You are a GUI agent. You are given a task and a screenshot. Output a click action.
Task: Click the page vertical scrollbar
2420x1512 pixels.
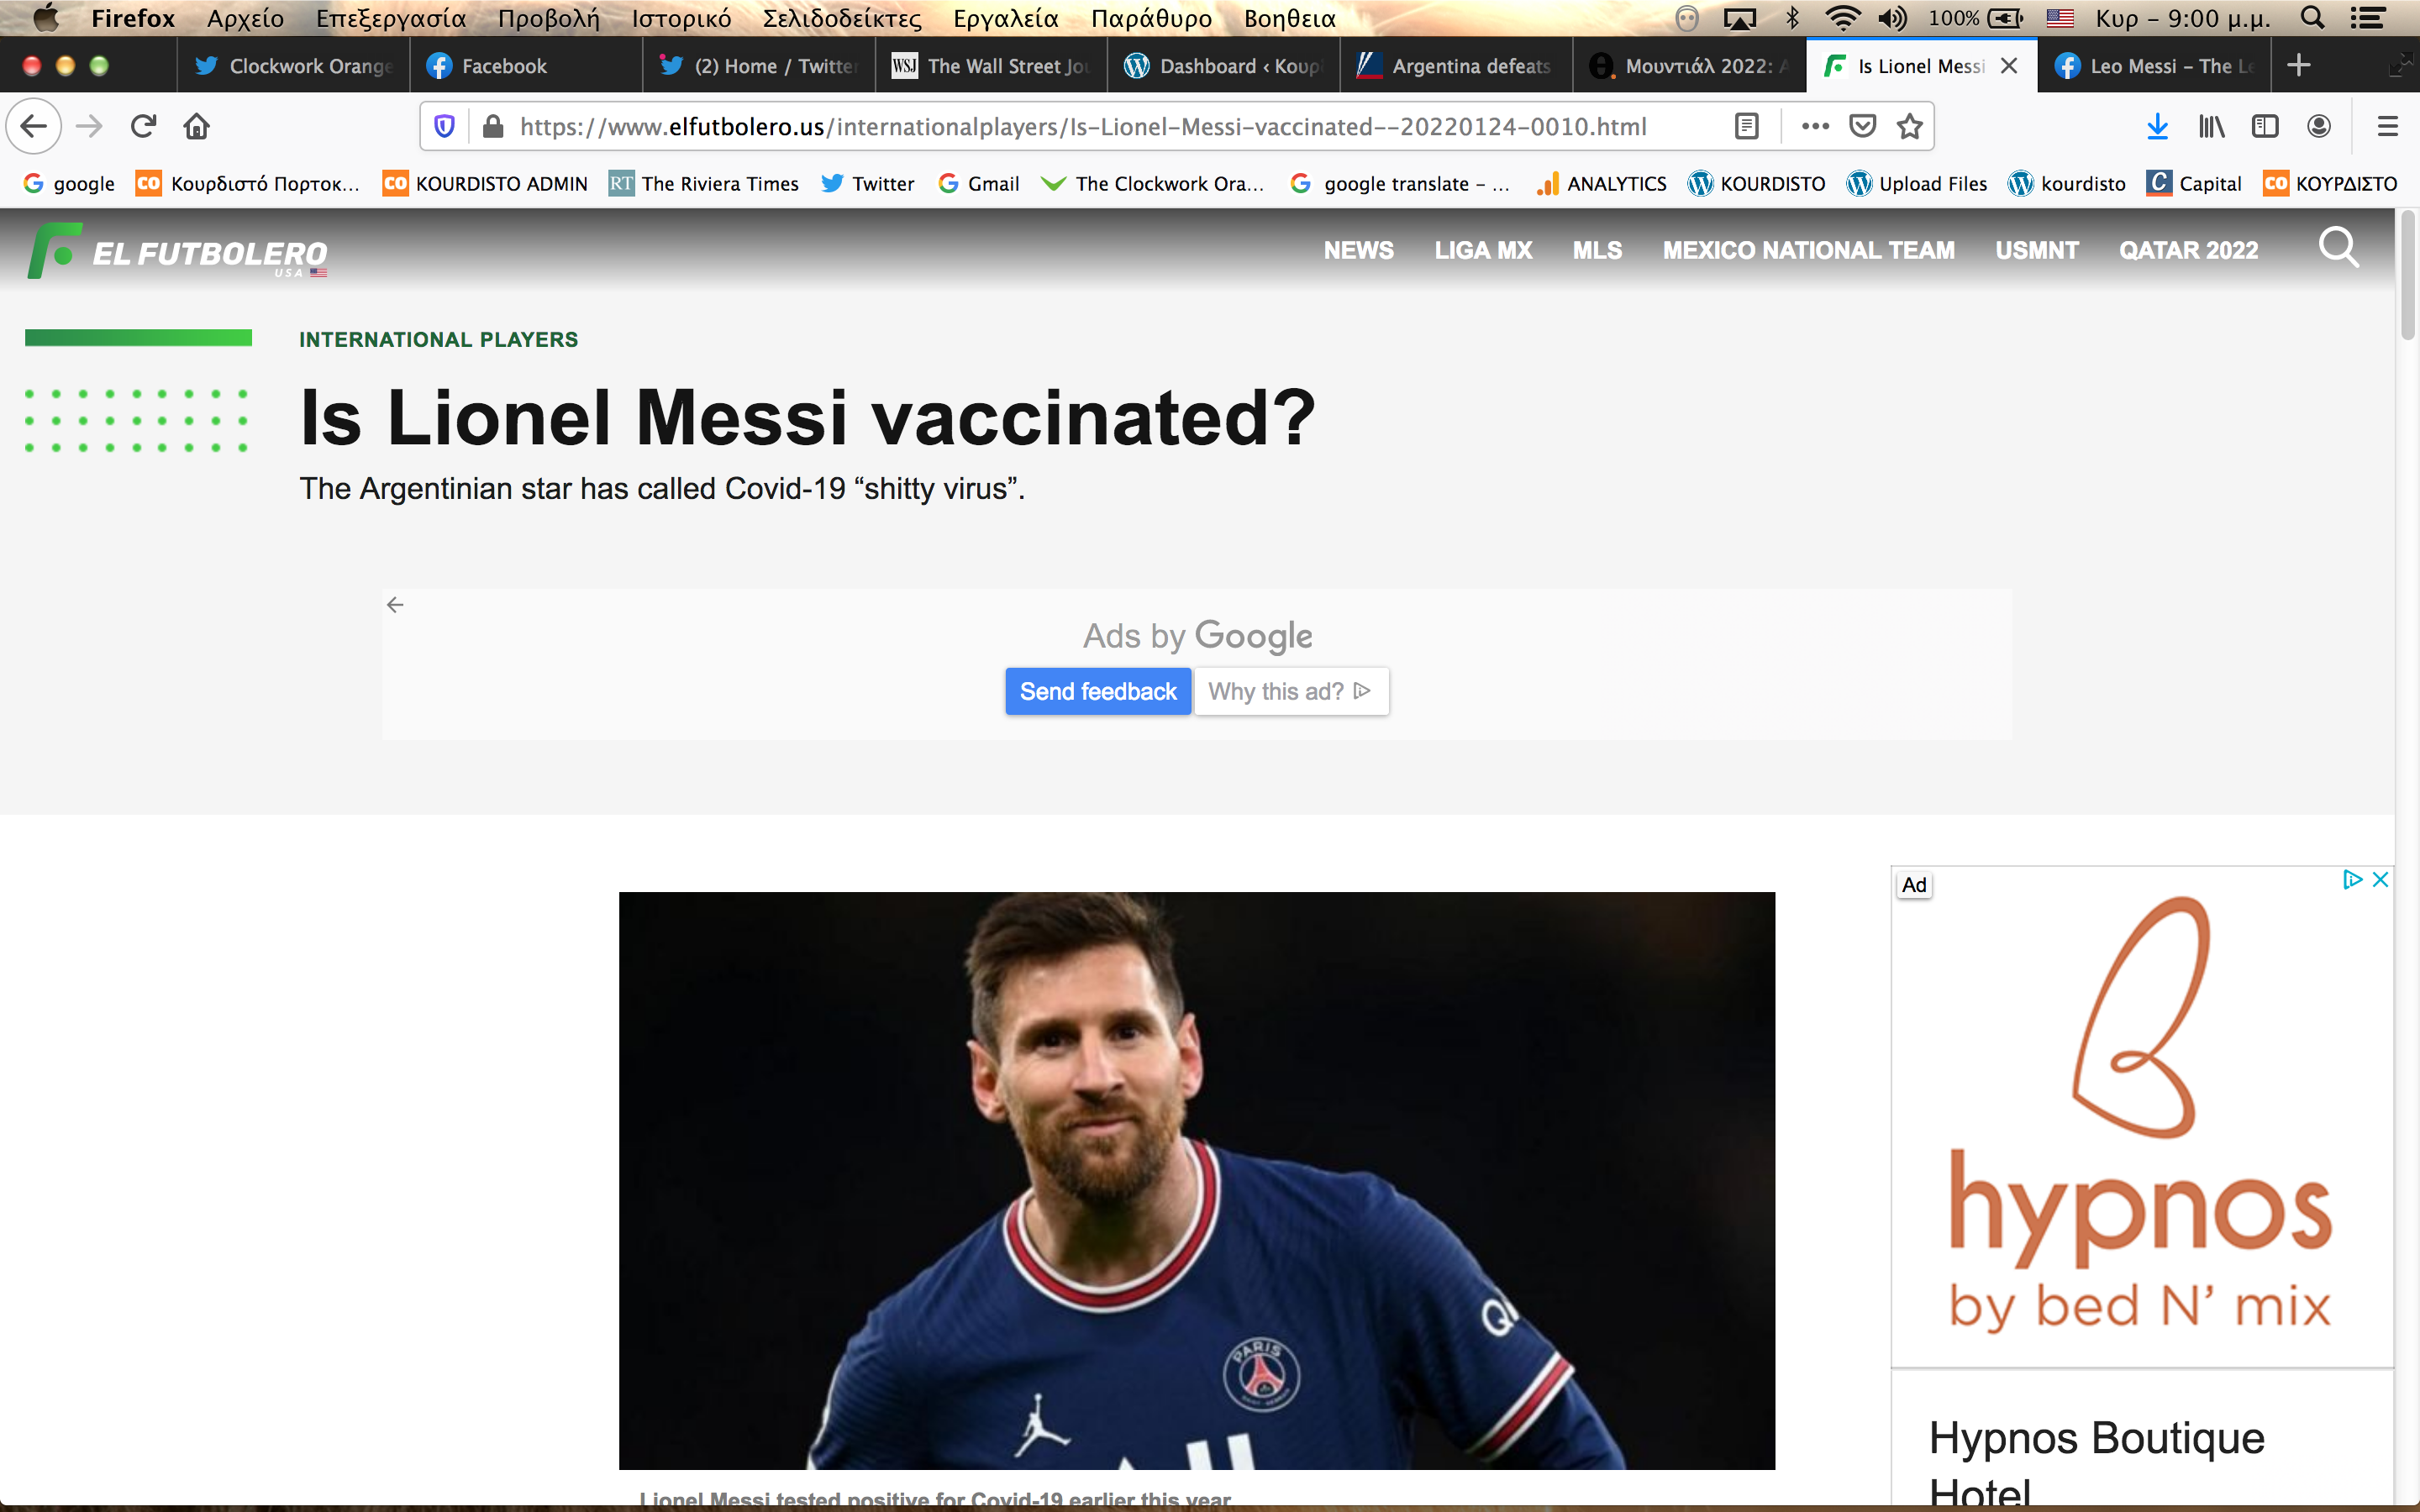point(2407,860)
